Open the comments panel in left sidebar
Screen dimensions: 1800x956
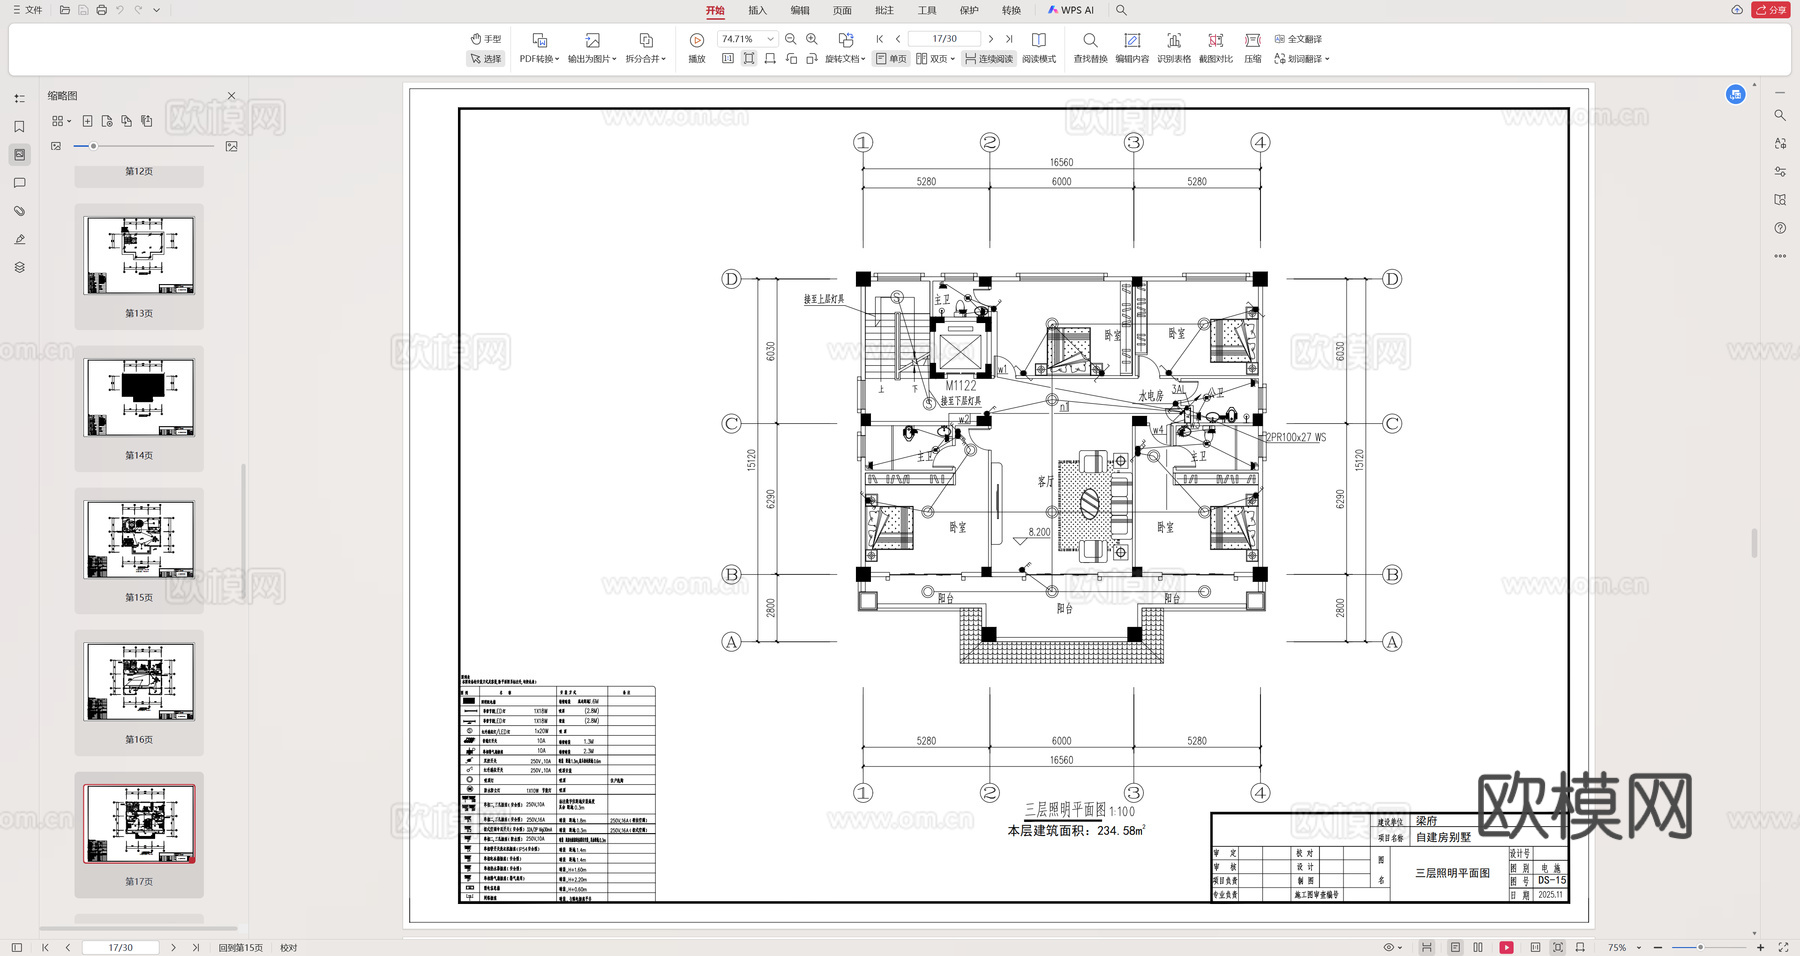19,183
